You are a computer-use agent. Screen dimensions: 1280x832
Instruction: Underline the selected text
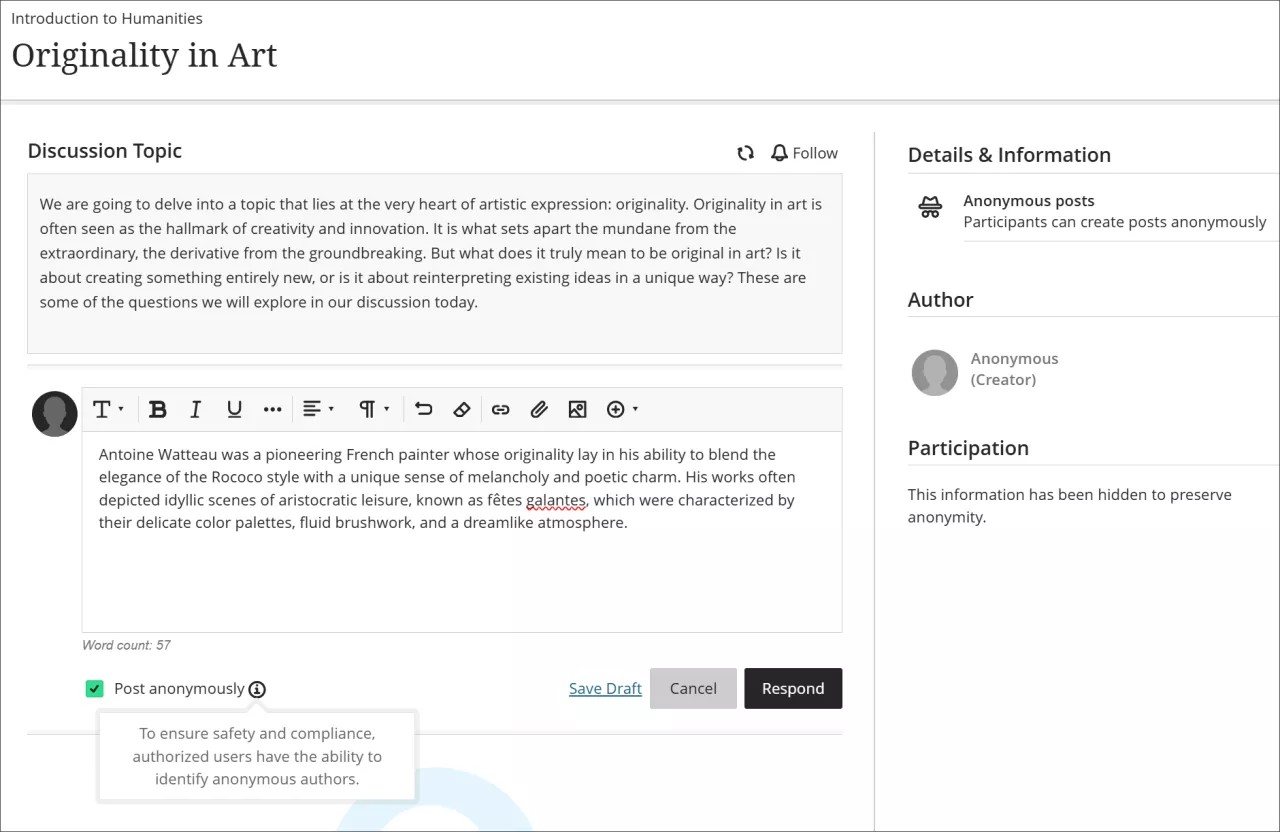click(234, 409)
